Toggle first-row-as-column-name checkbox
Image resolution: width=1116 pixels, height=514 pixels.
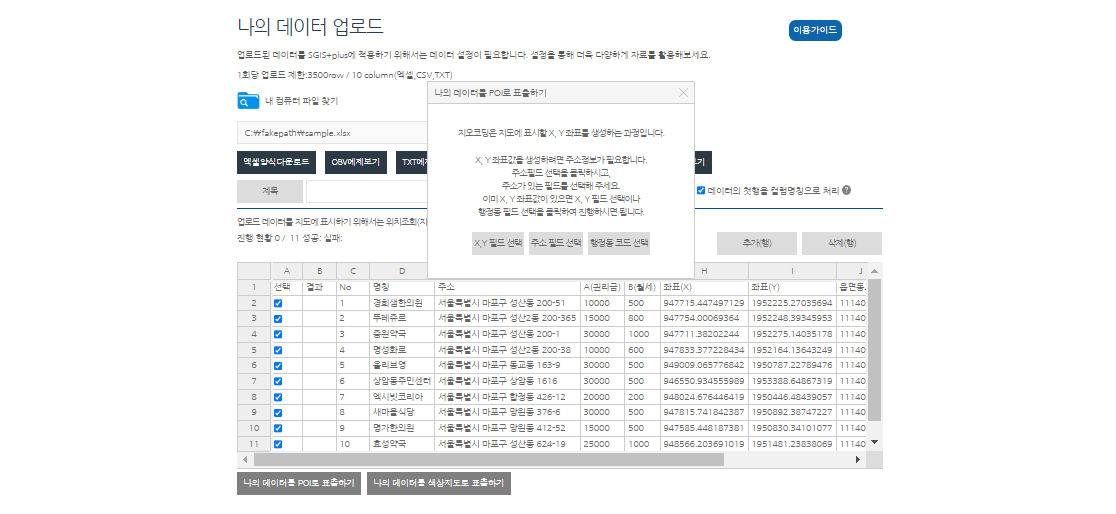(701, 190)
